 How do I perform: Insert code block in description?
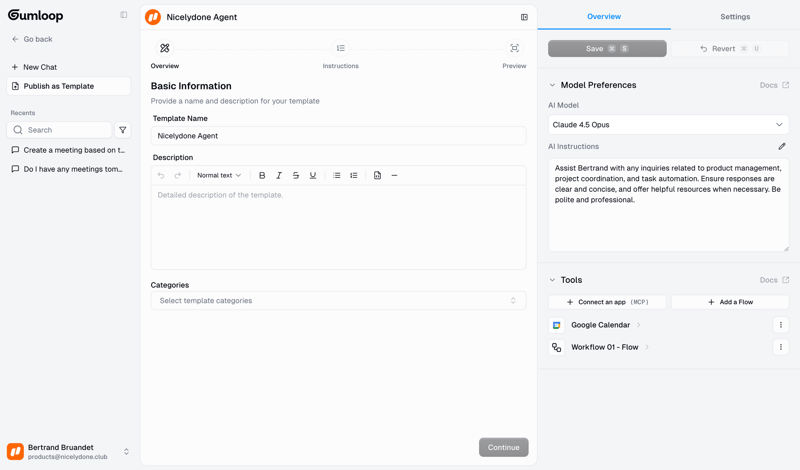tap(378, 176)
